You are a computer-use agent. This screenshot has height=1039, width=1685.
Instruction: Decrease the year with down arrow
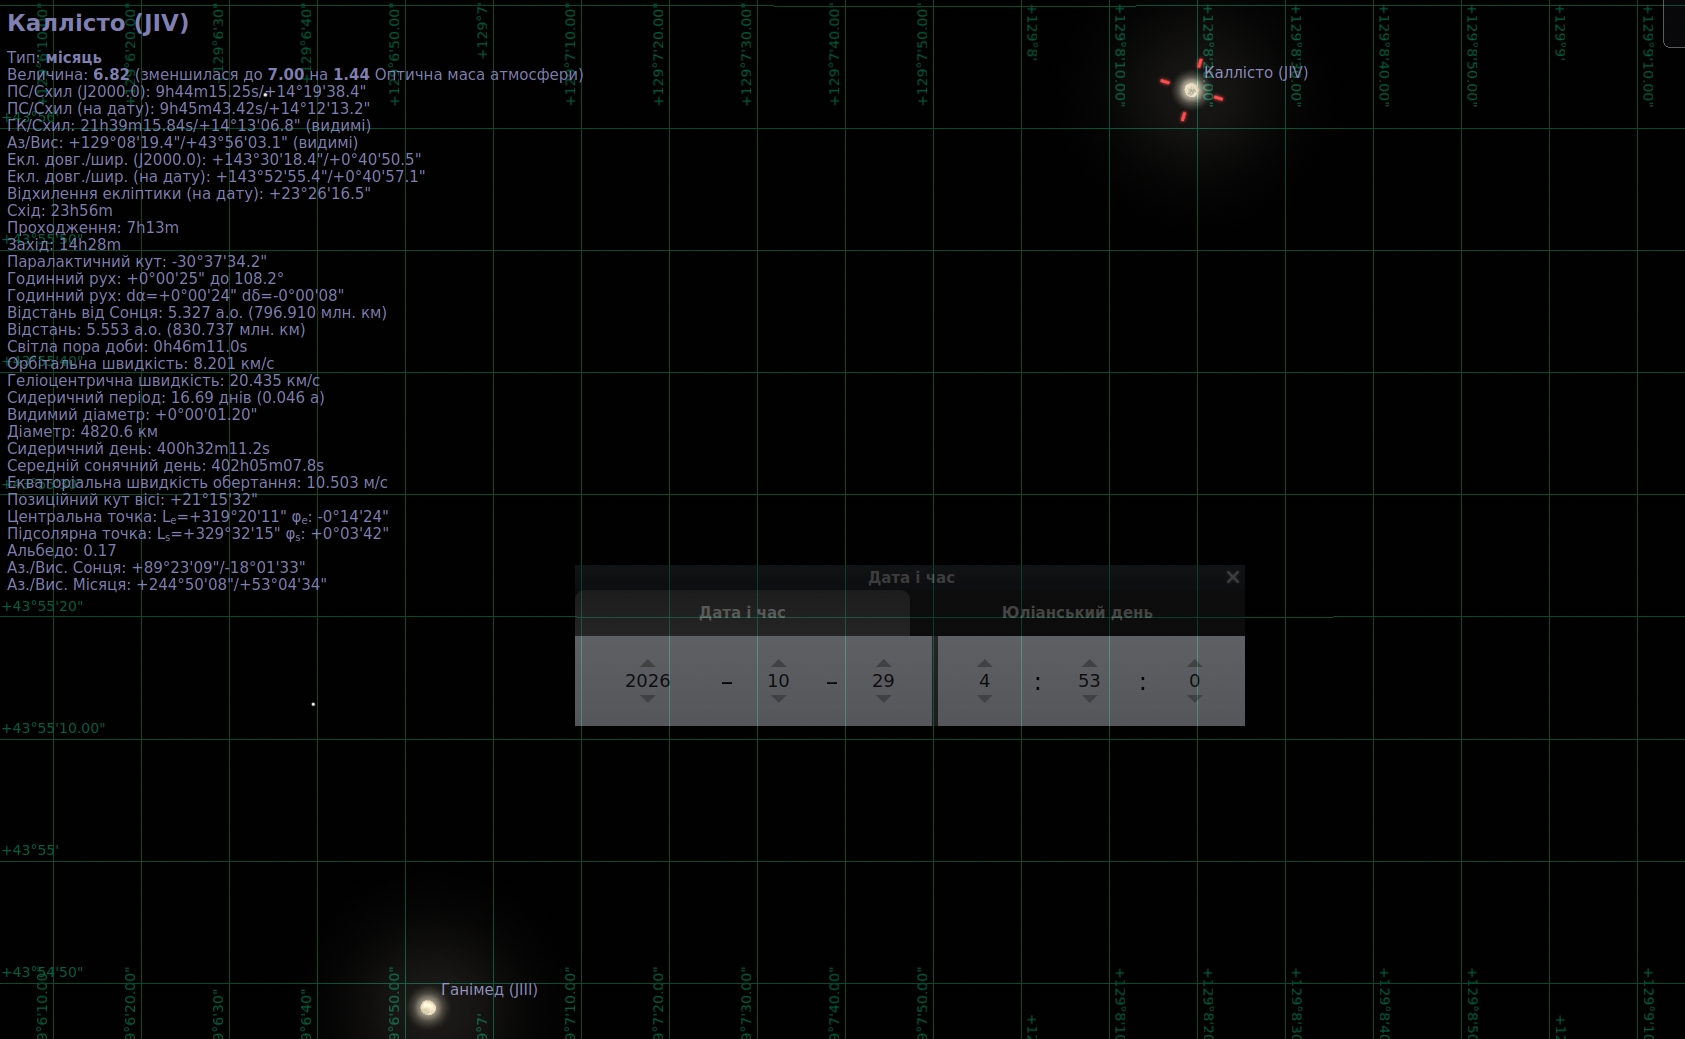point(647,698)
